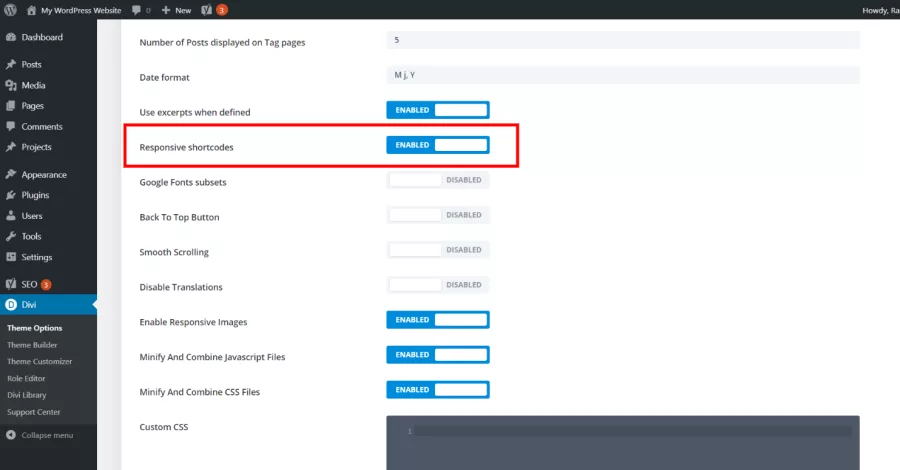Open Support Center submenu item
Viewport: 900px width, 470px height.
point(33,412)
